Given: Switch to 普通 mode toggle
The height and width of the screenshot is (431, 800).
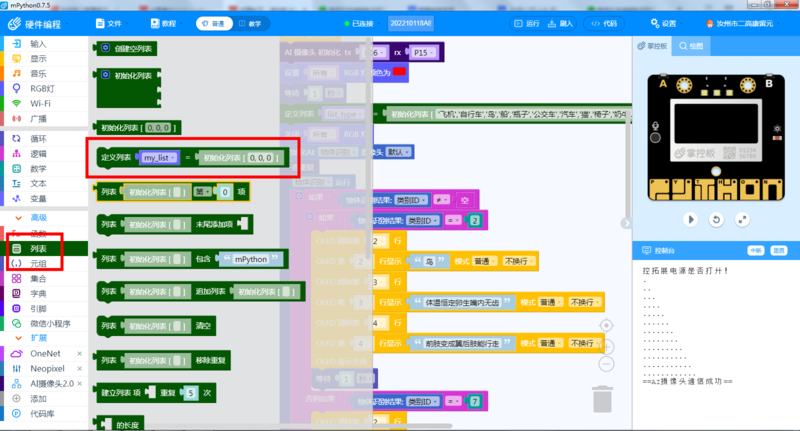Looking at the screenshot, I should [x=212, y=23].
